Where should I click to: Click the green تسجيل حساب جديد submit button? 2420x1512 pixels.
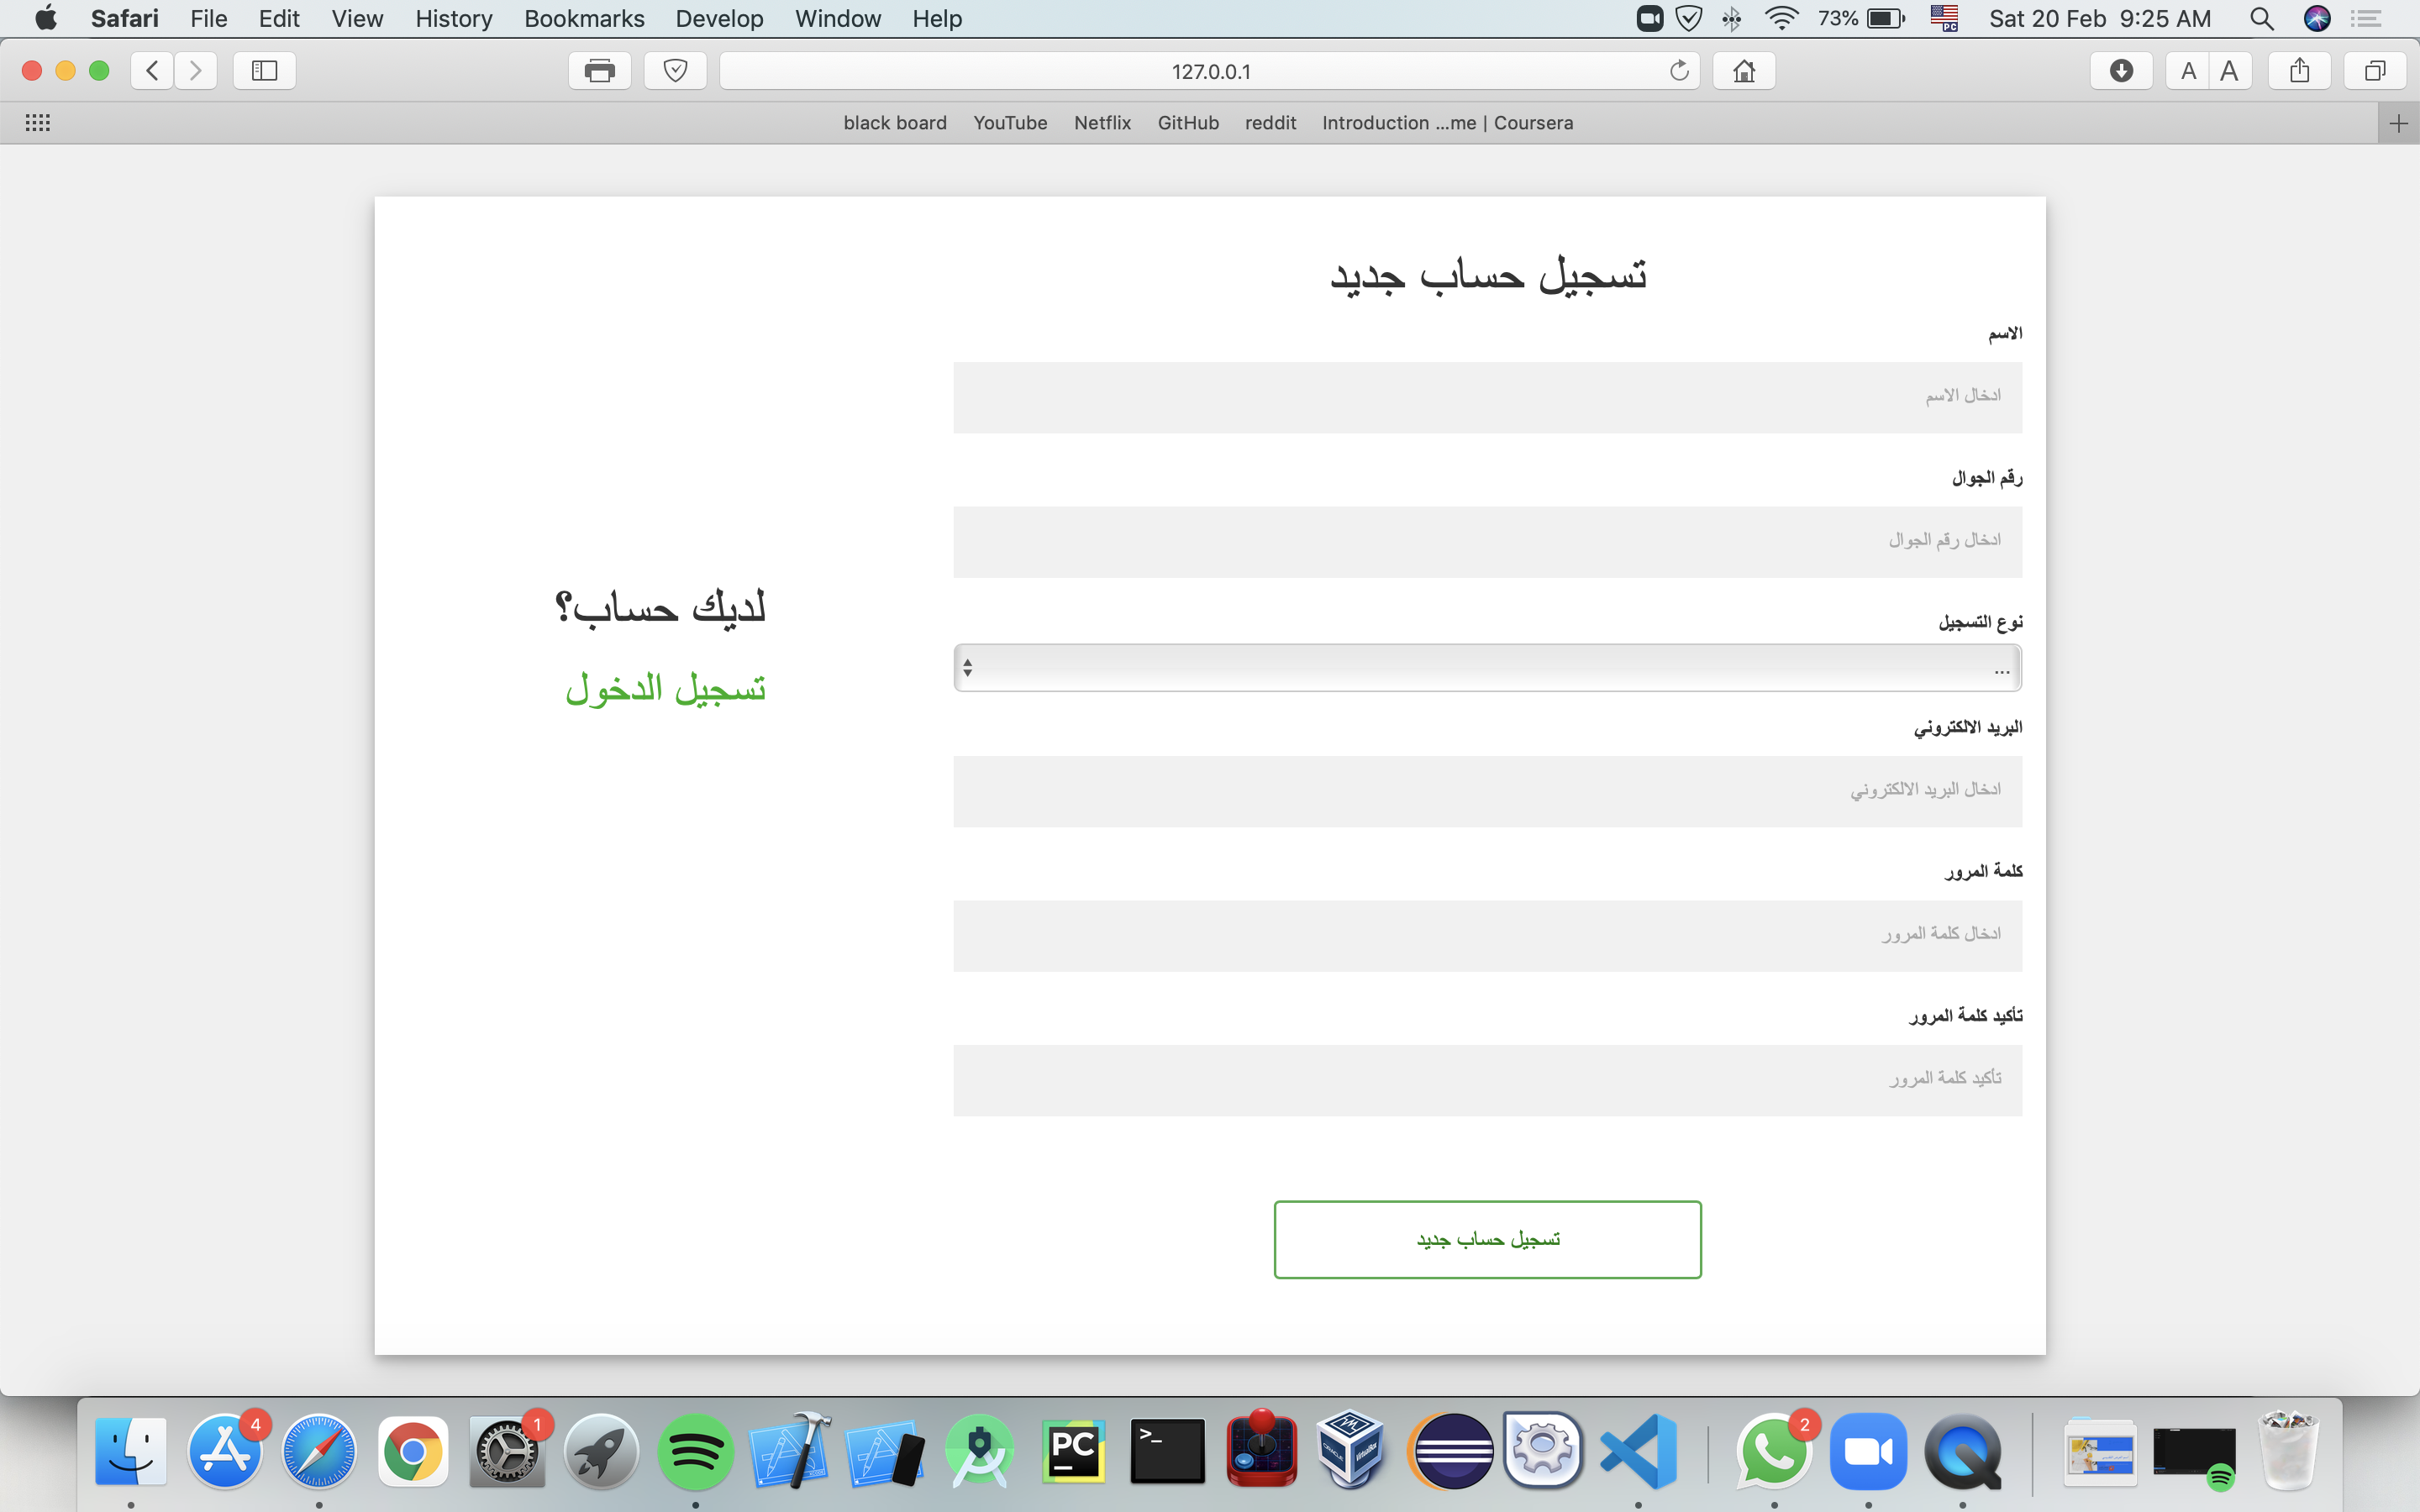tap(1487, 1239)
